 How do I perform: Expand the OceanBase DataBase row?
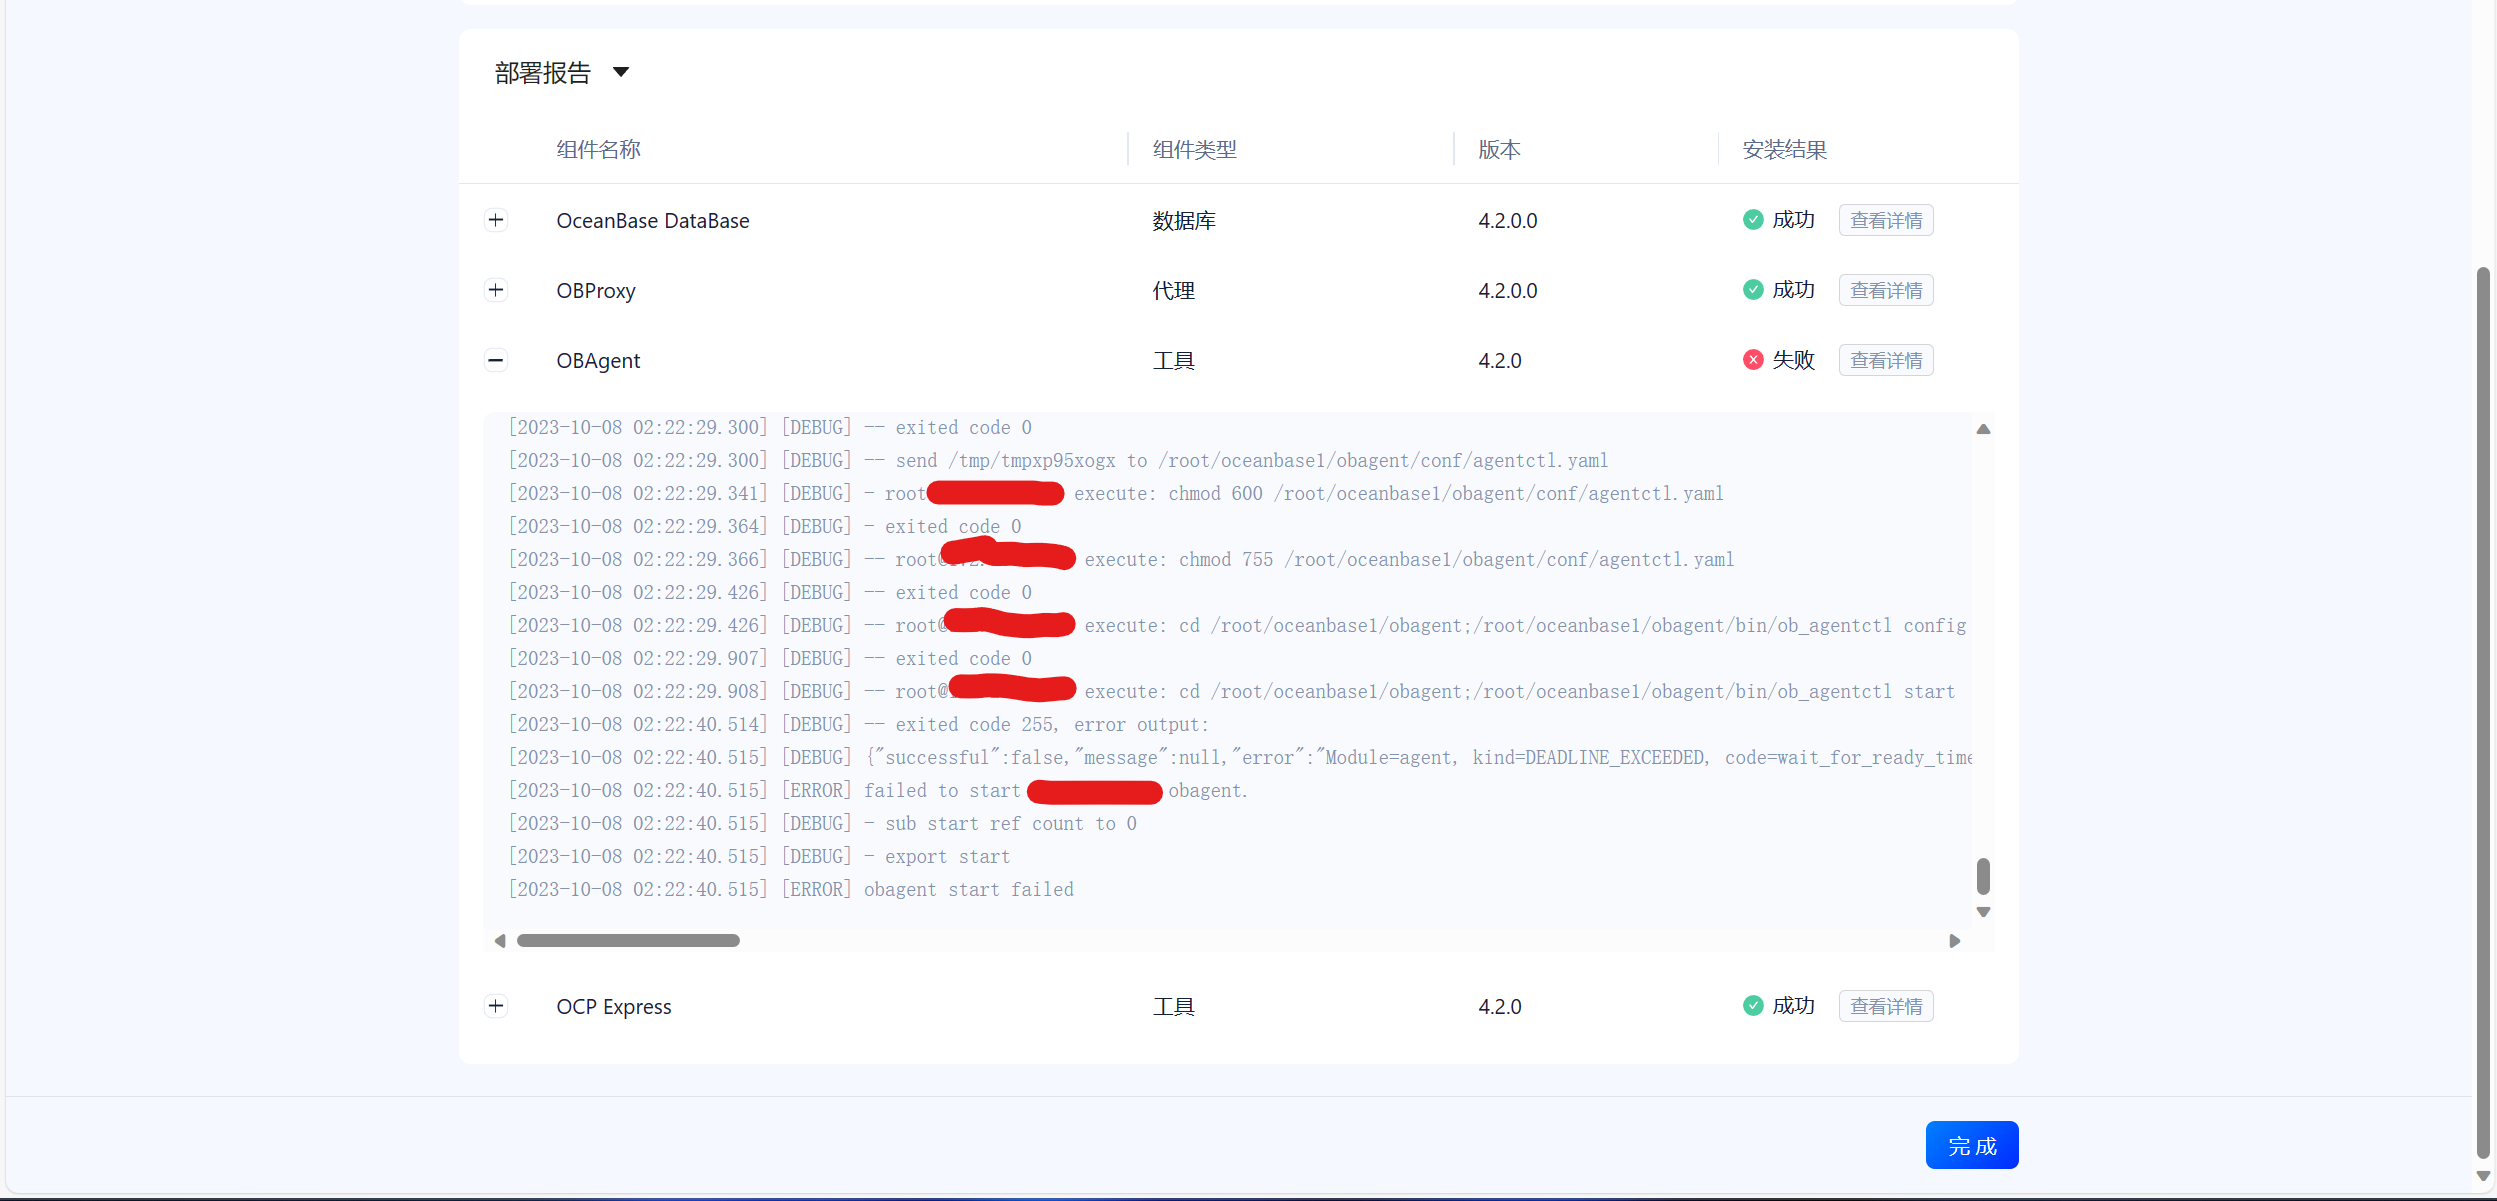(x=496, y=220)
